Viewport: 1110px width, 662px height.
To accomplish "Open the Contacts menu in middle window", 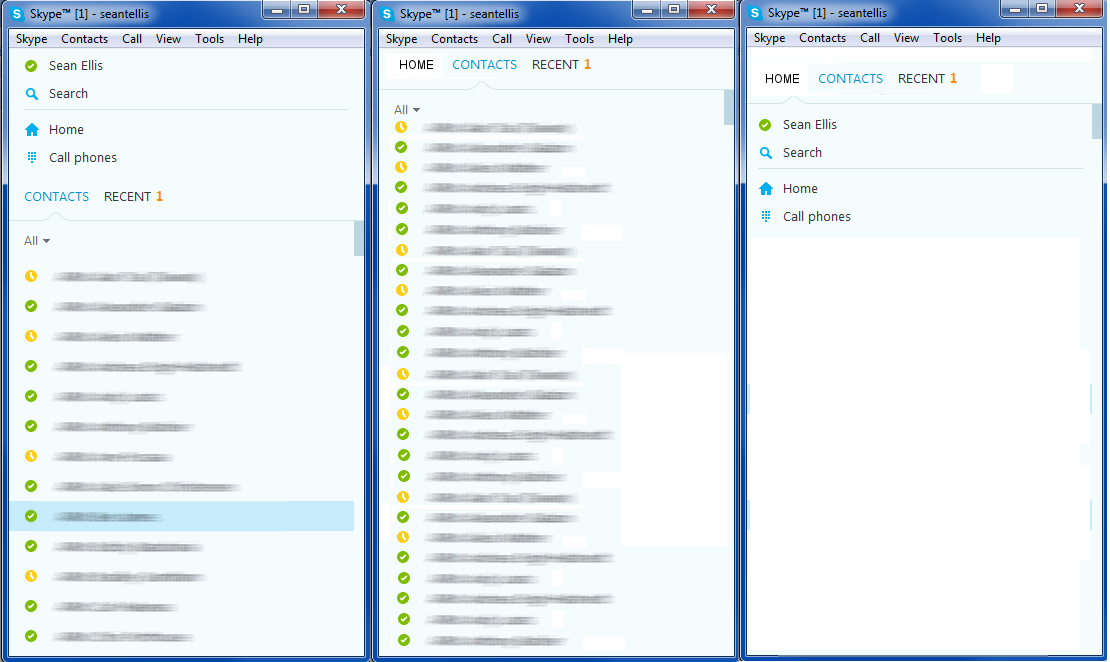I will click(454, 39).
